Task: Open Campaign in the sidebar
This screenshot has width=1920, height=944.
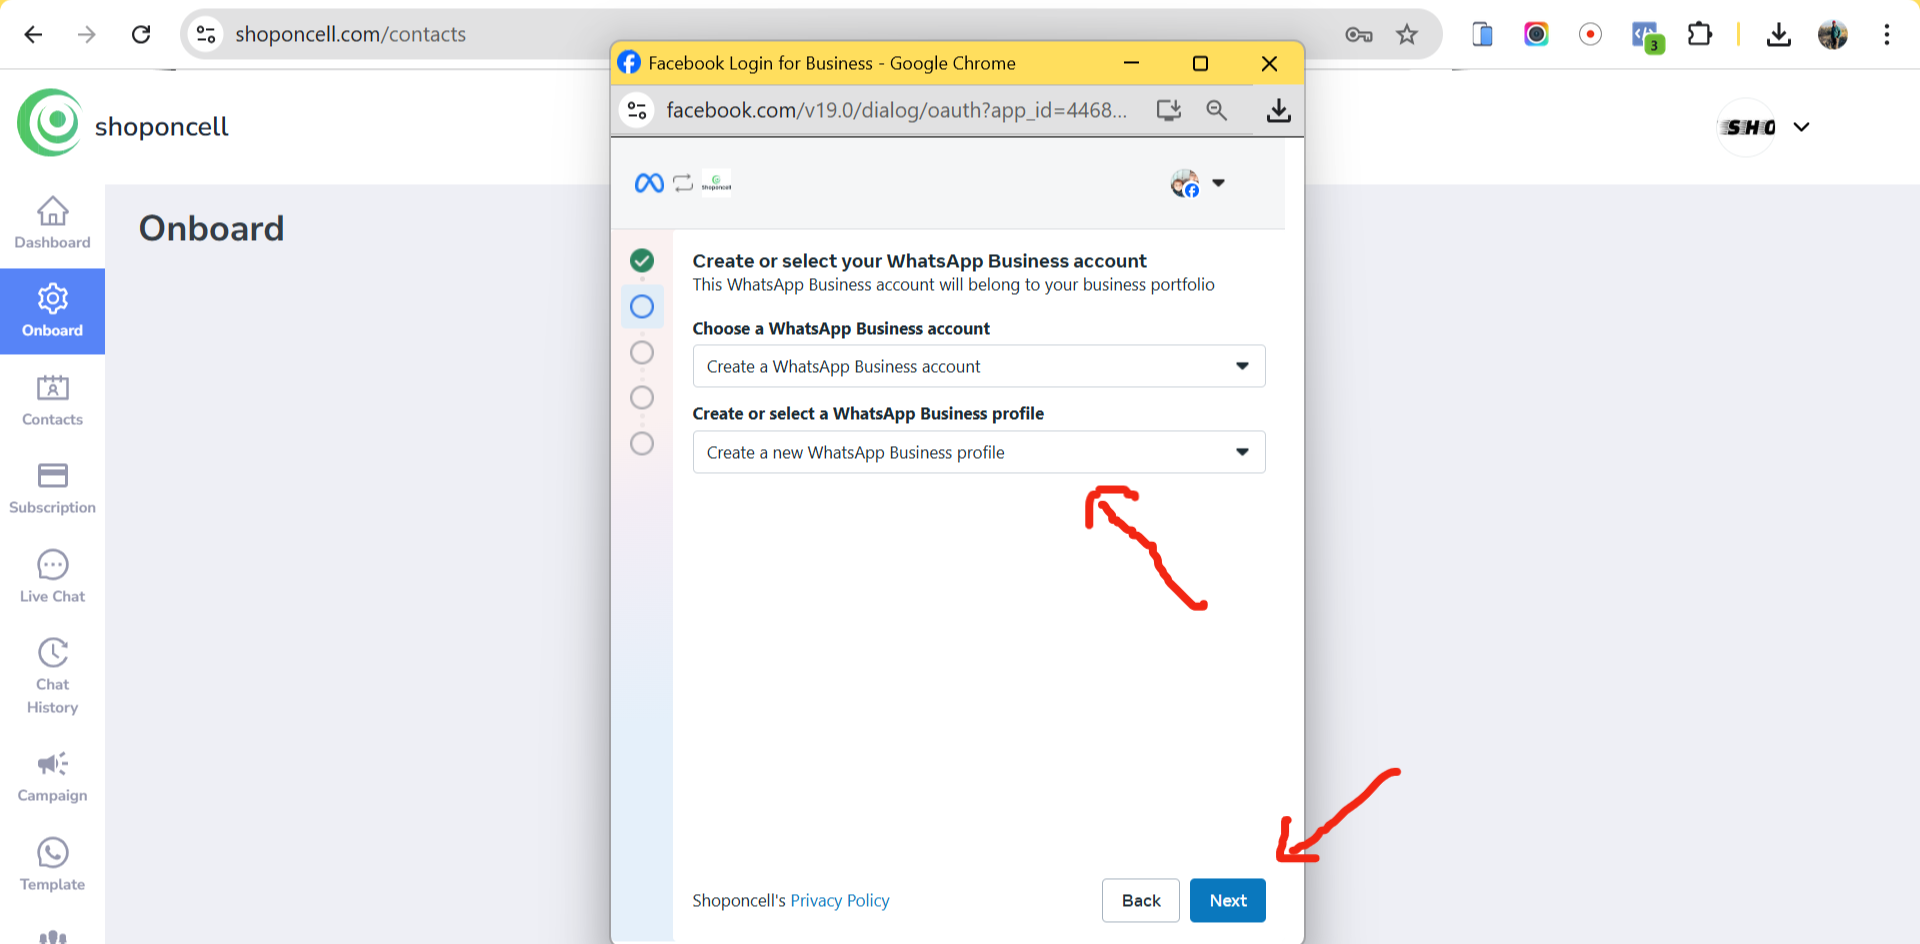Action: [x=52, y=777]
